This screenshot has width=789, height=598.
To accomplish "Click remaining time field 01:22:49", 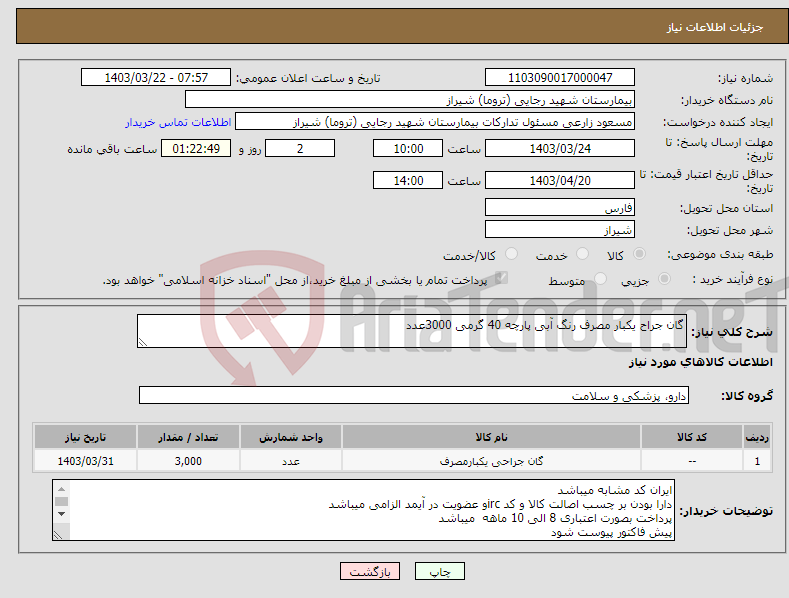I will [x=196, y=148].
